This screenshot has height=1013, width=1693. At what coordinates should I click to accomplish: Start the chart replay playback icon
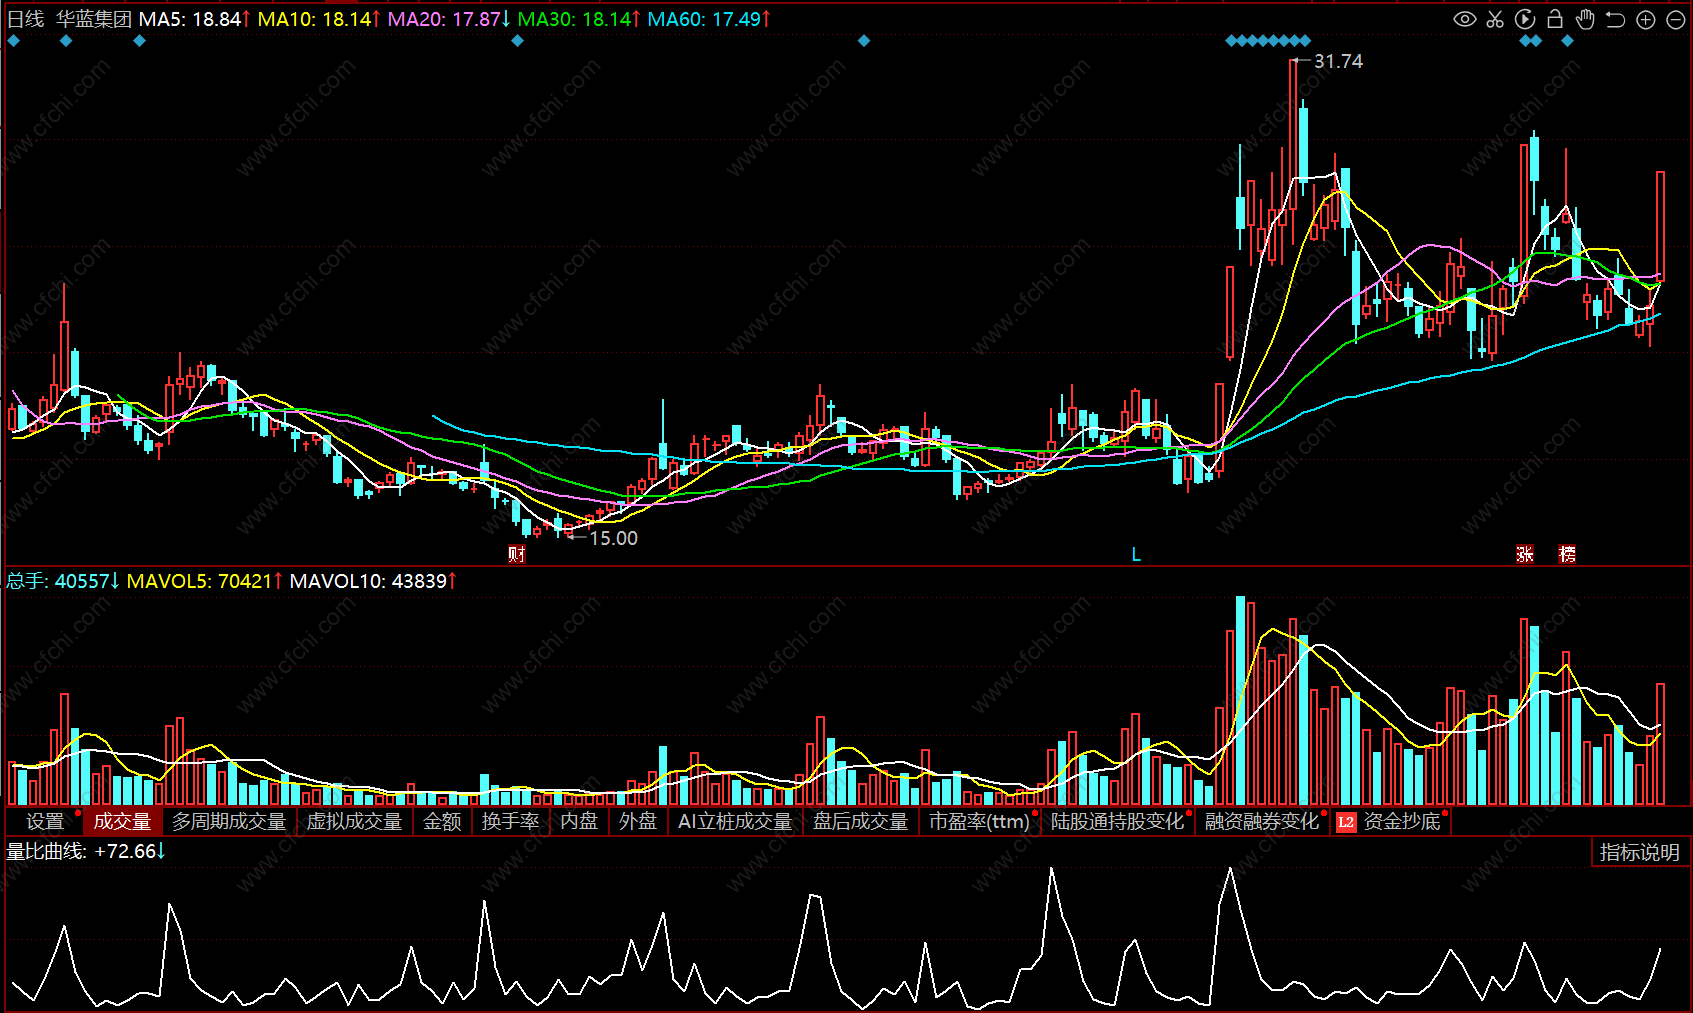[1525, 19]
